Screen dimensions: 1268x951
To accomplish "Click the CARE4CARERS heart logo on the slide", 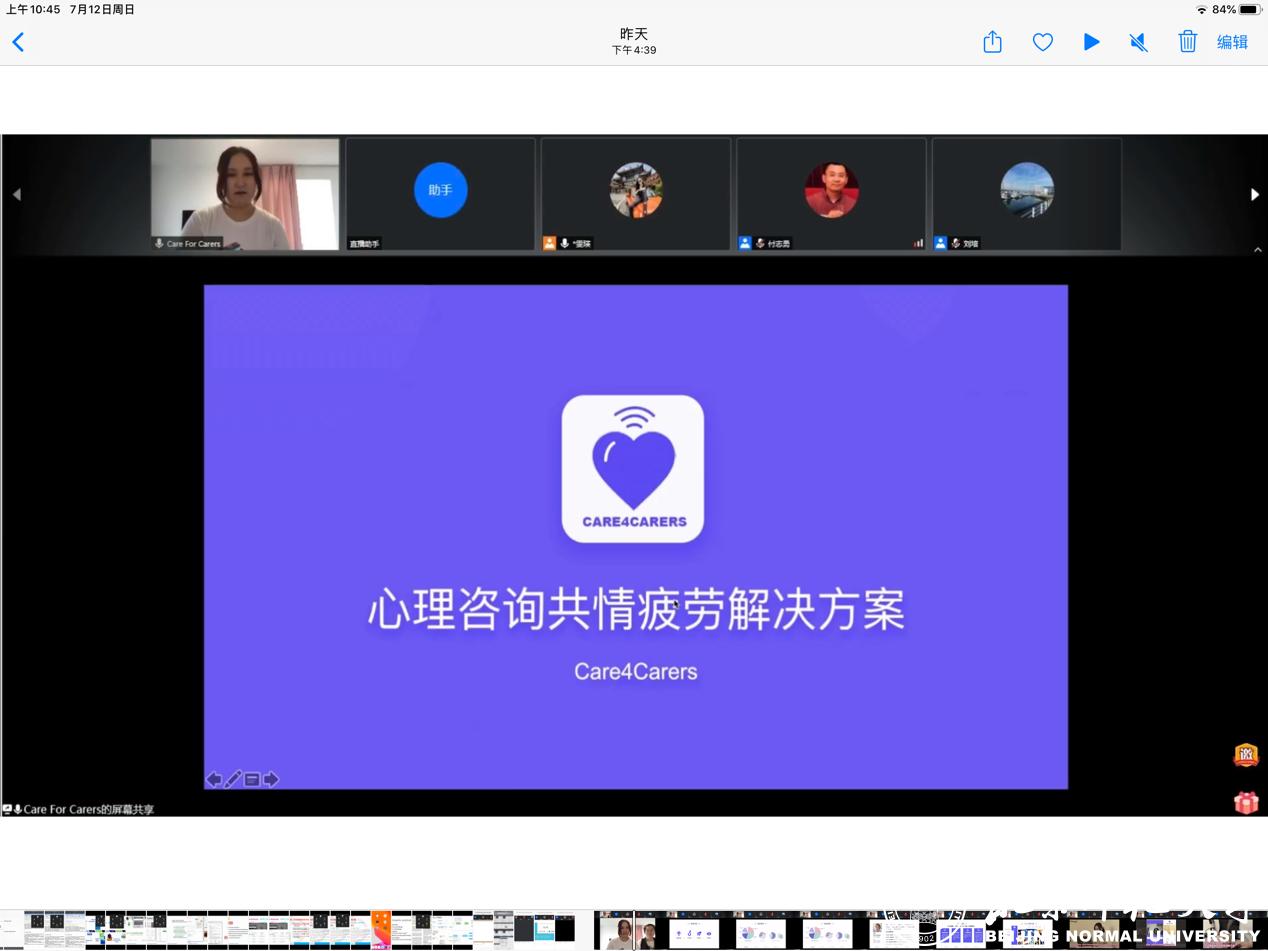I will click(633, 468).
